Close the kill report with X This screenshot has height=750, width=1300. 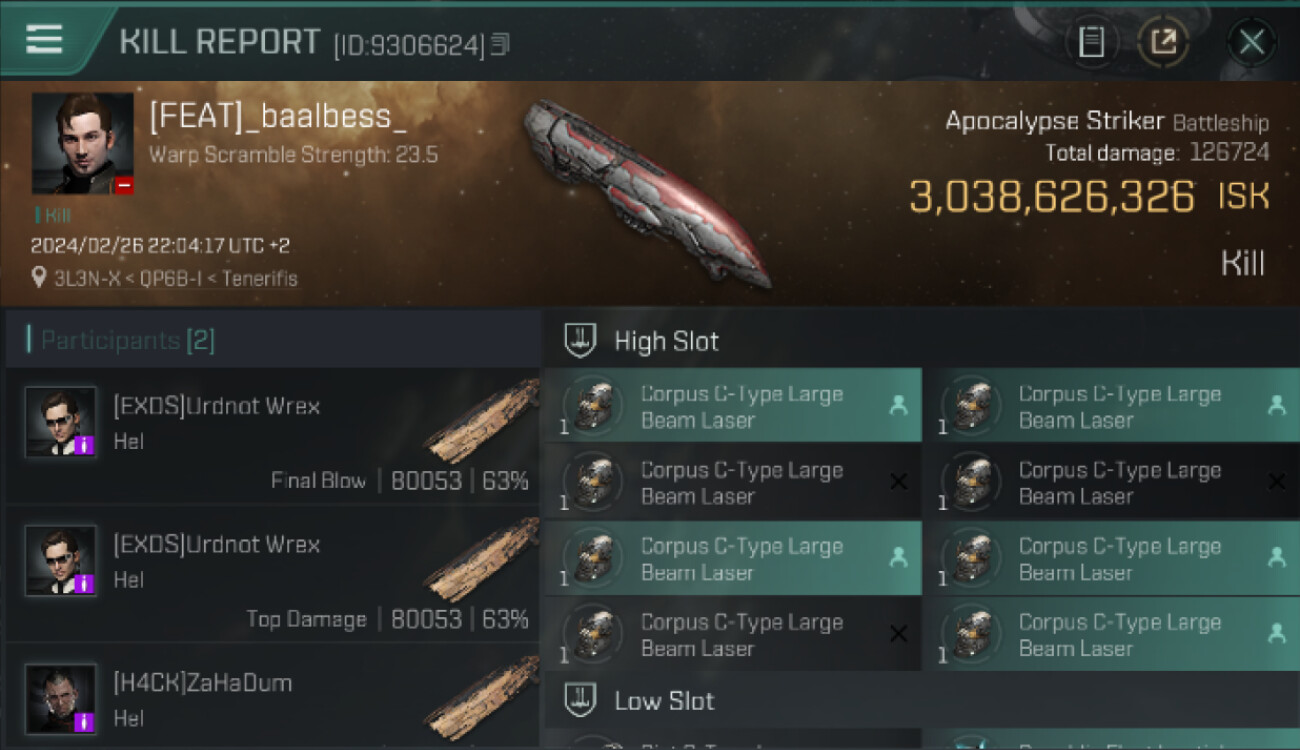click(x=1251, y=42)
